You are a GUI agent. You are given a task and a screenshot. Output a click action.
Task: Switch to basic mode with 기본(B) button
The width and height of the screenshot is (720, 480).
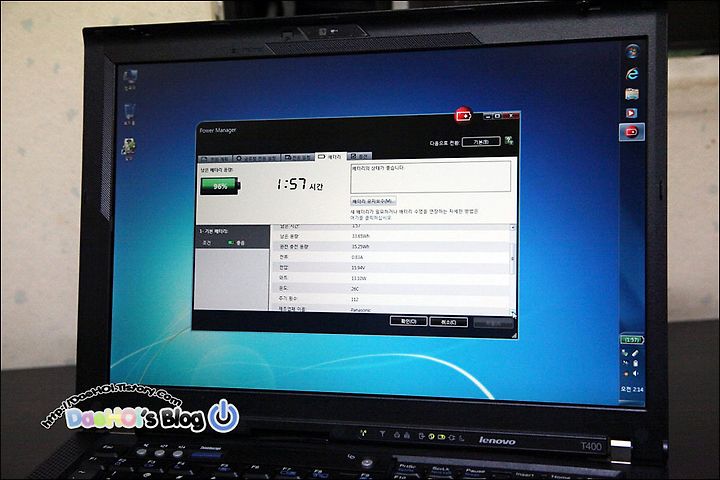tap(481, 141)
